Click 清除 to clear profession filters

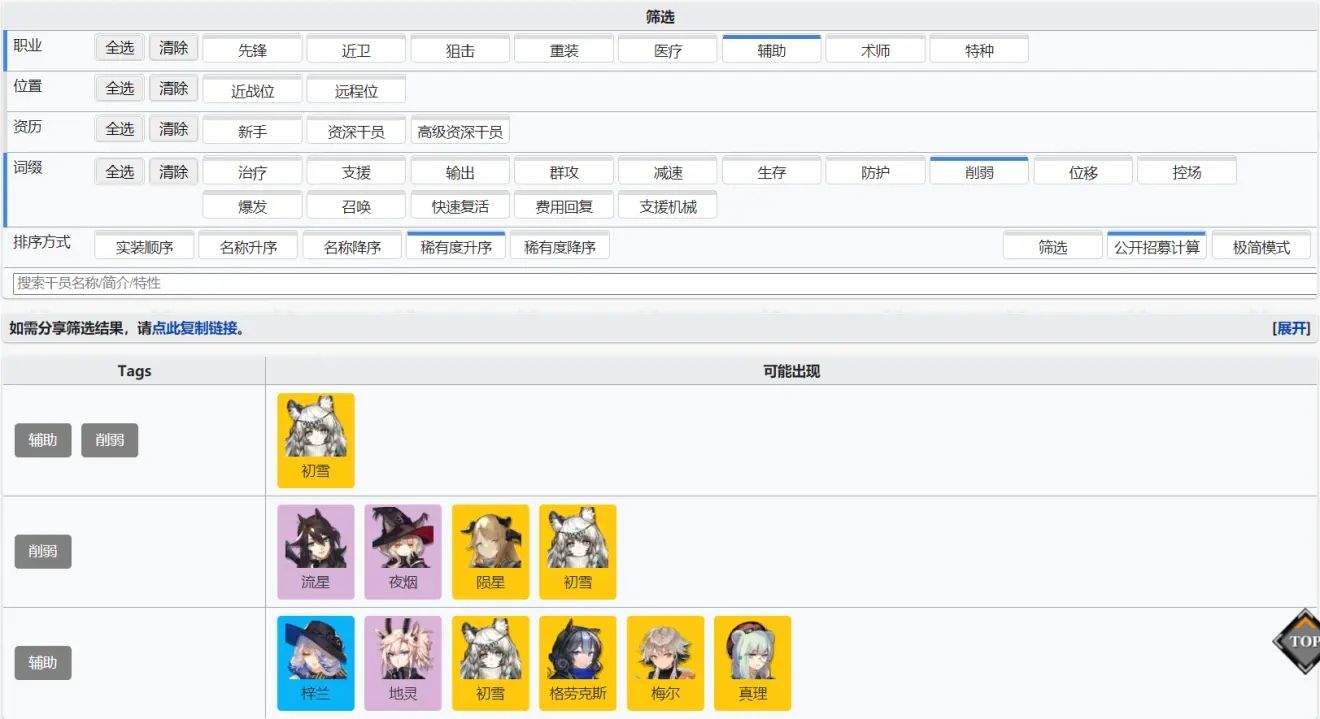[x=172, y=47]
